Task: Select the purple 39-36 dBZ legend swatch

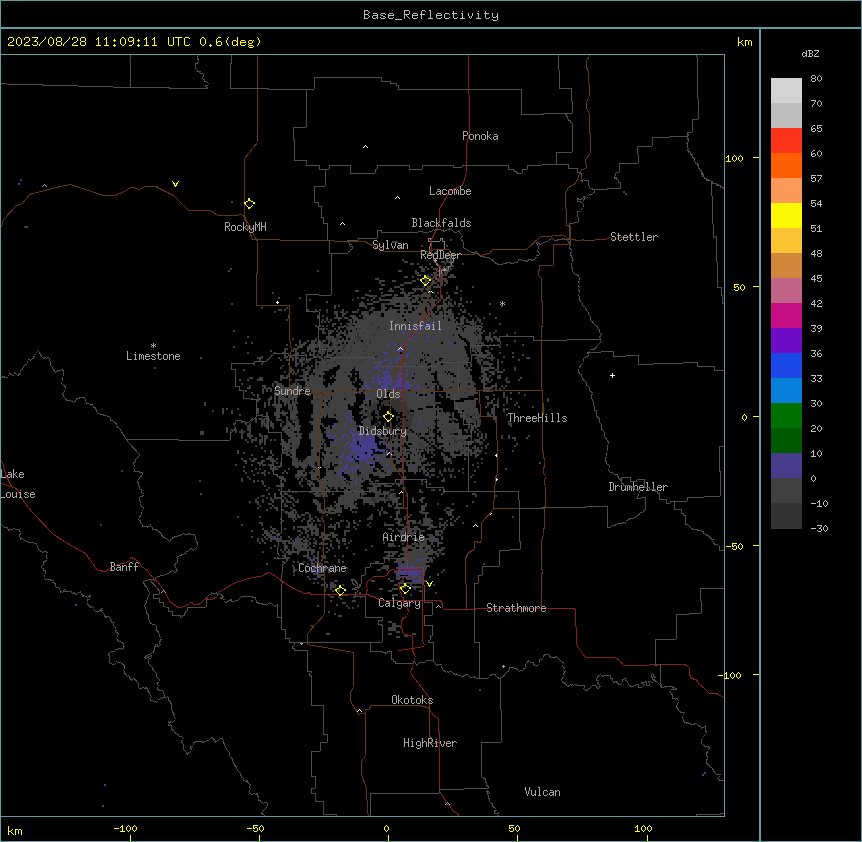Action: (x=786, y=340)
